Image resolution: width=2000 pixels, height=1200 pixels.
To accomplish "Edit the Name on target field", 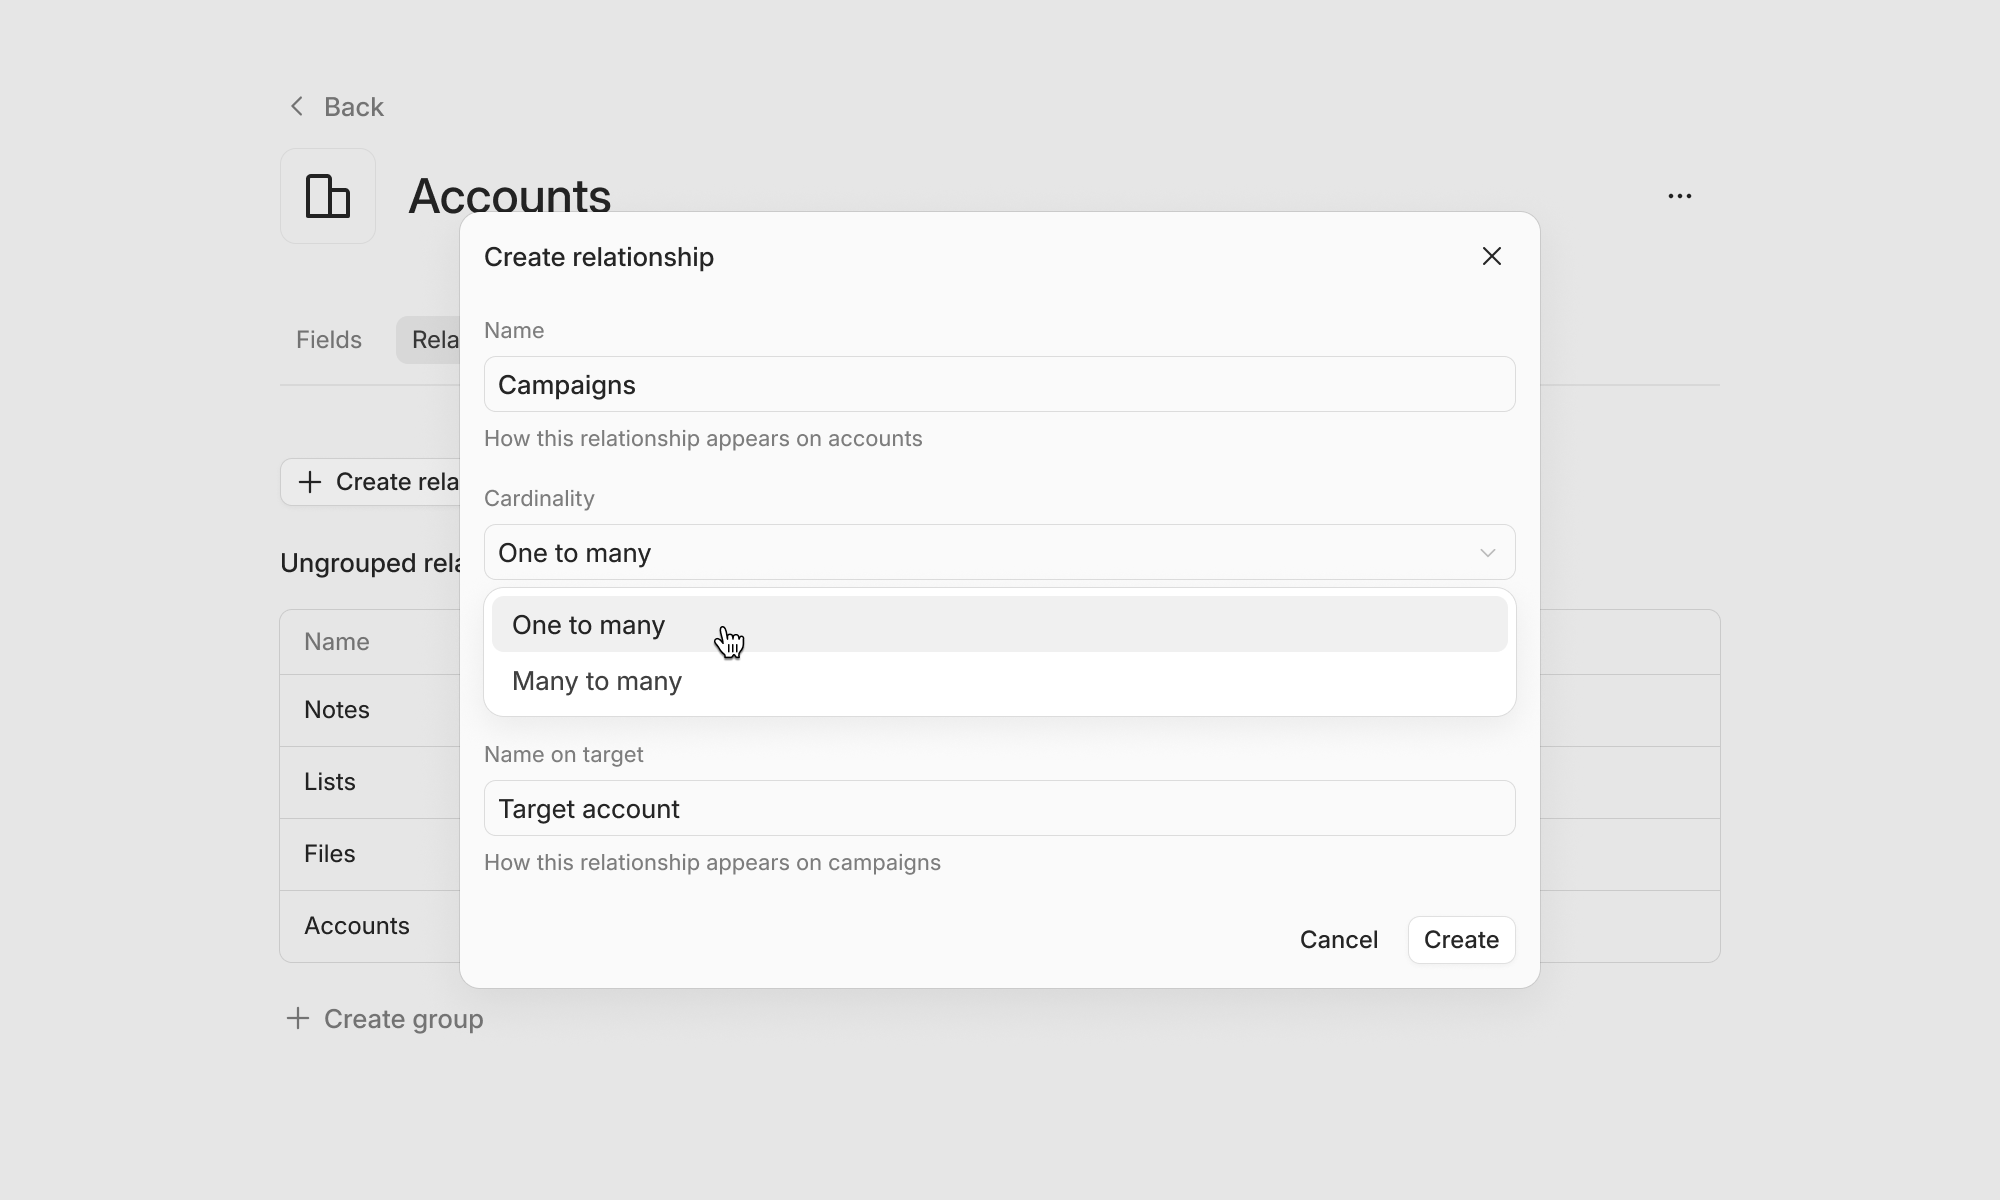I will [x=1000, y=808].
